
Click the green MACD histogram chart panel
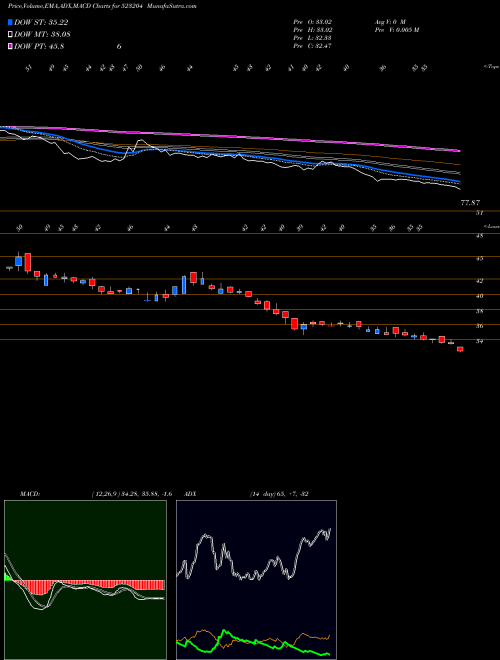coord(85,580)
